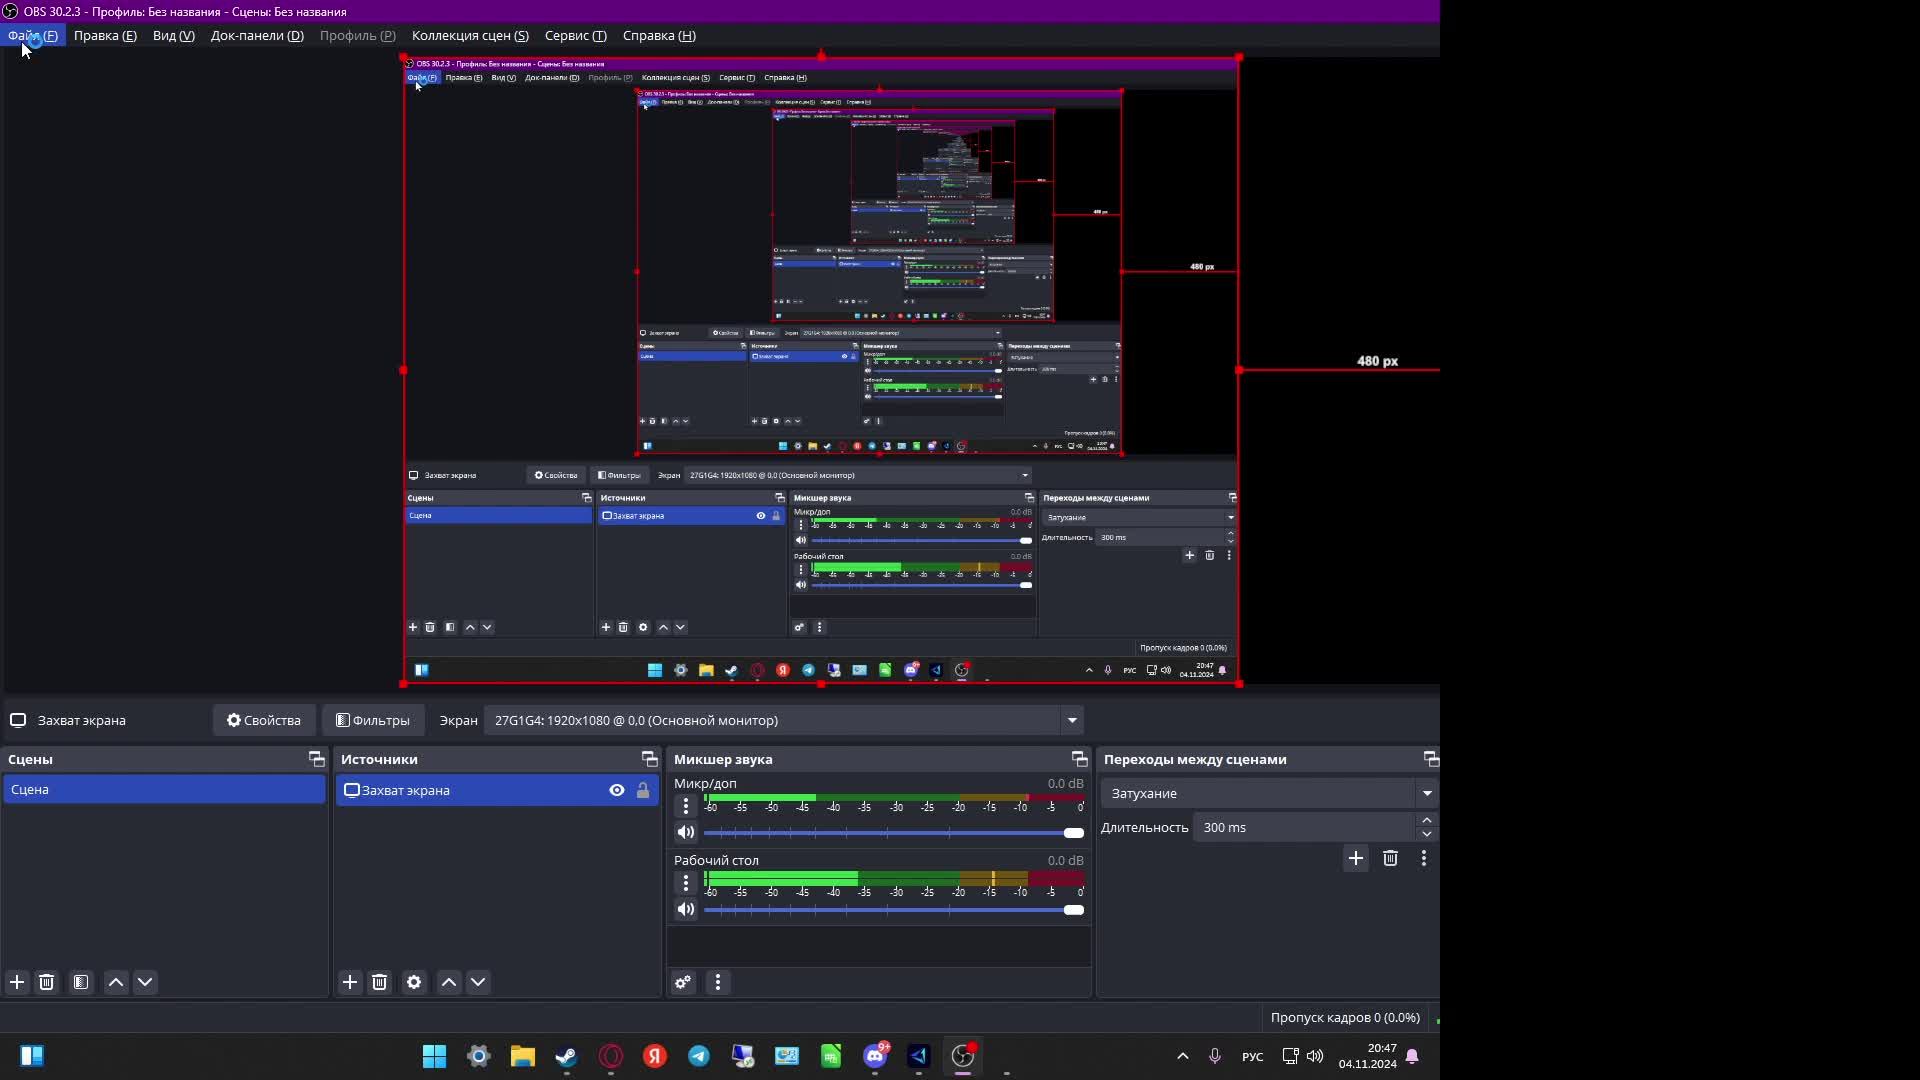Adjust the Микр/доп volume slider
Viewport: 1920px width, 1080px height.
(894, 833)
